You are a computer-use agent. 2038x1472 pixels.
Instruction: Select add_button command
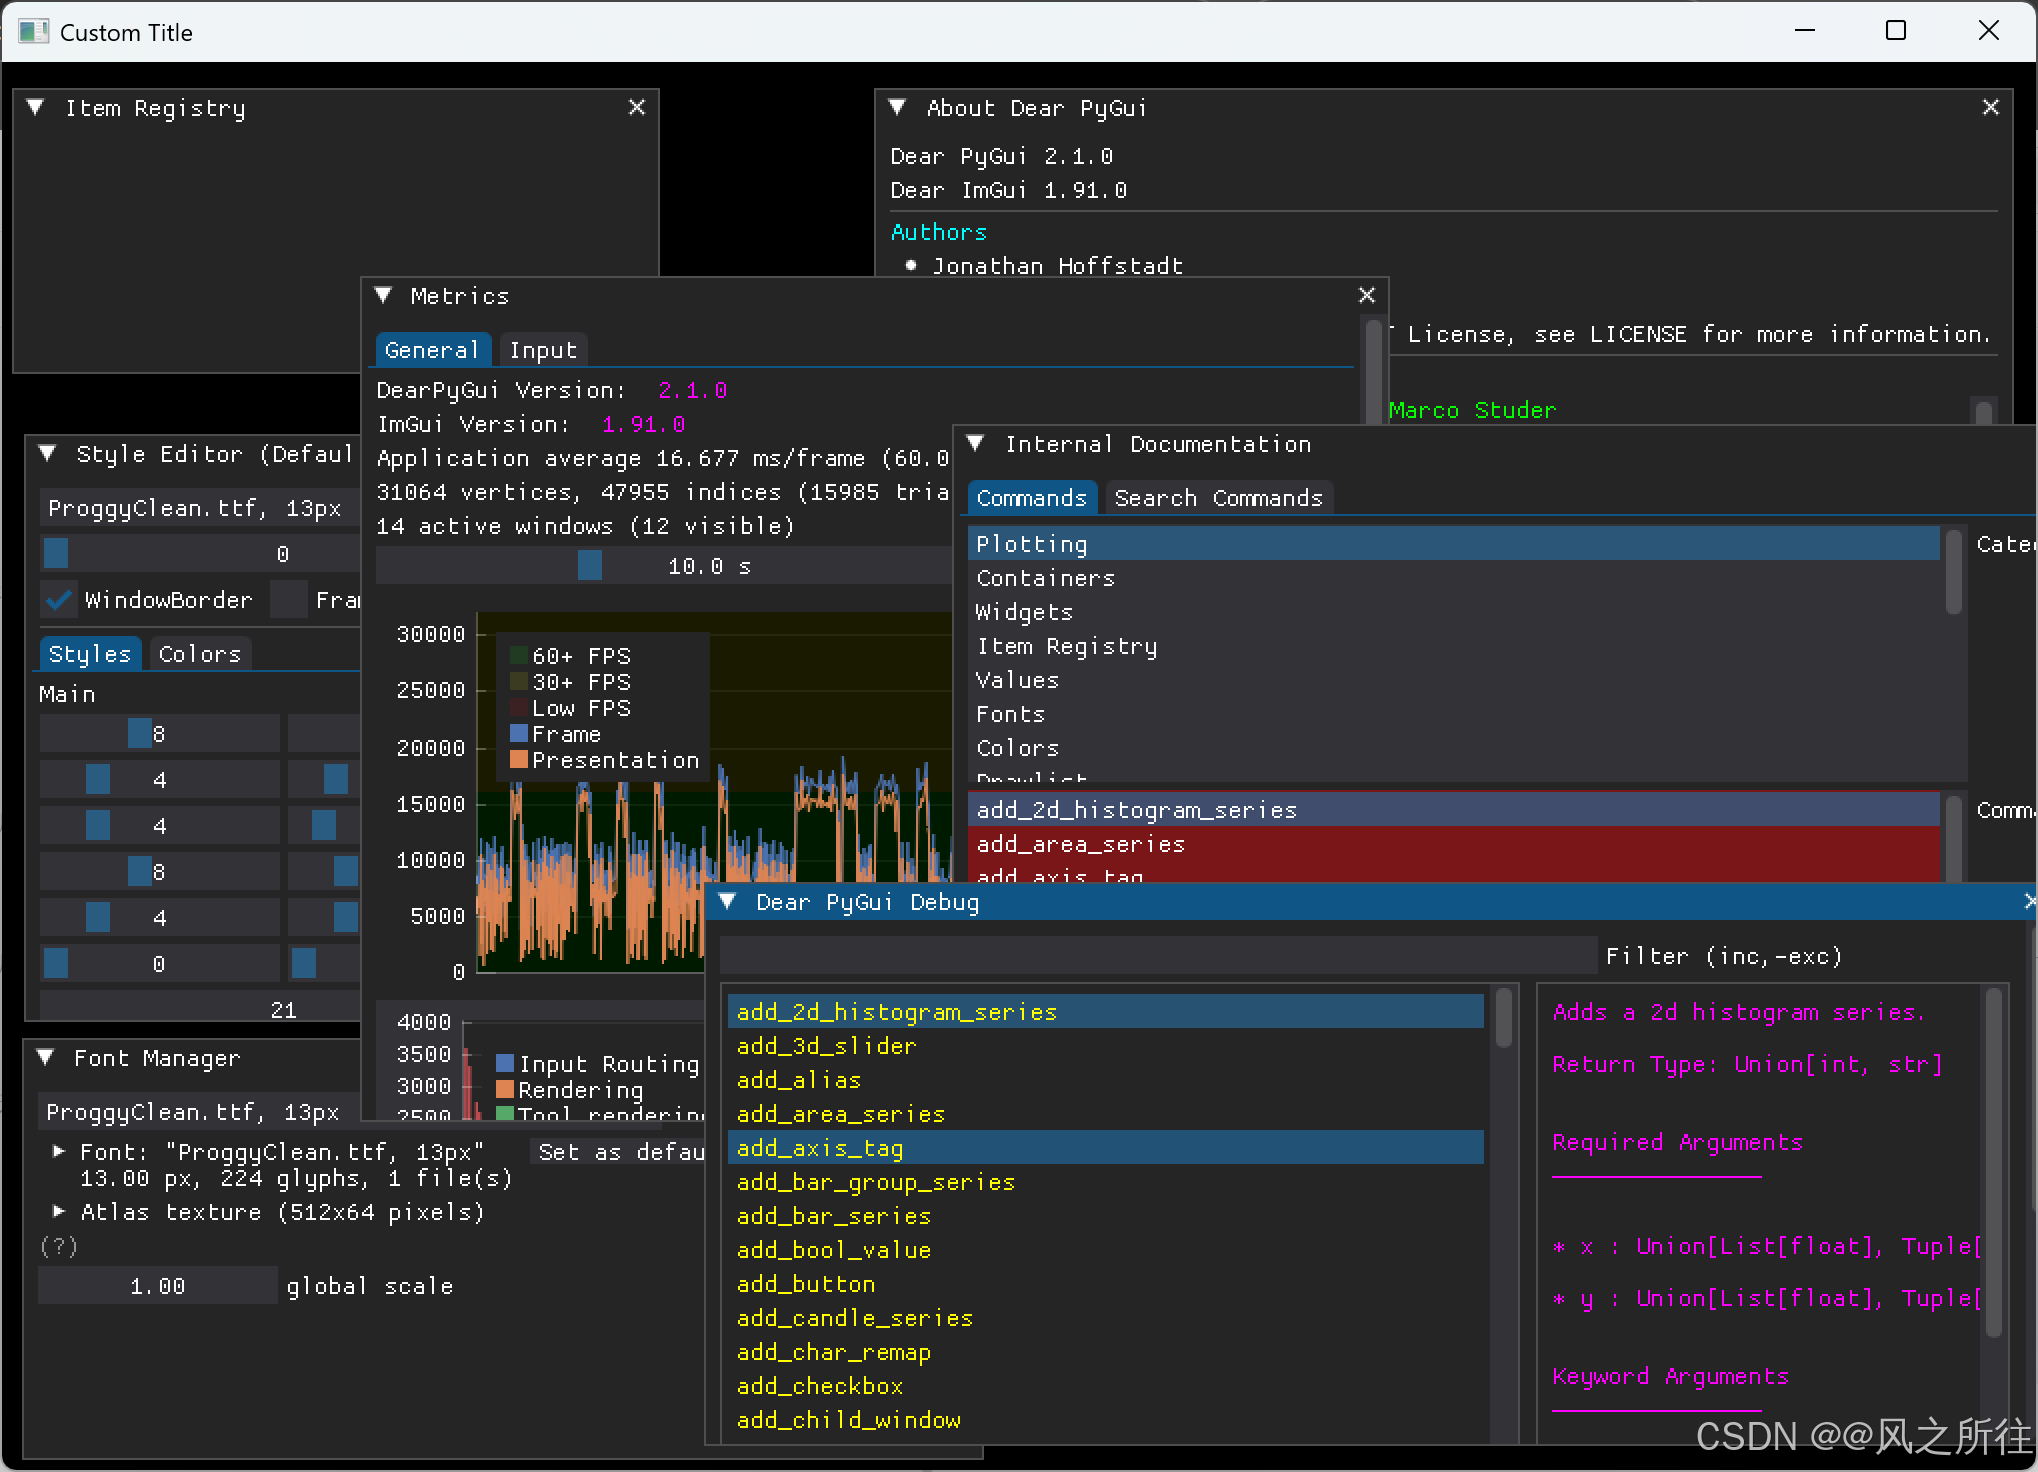point(1106,1284)
